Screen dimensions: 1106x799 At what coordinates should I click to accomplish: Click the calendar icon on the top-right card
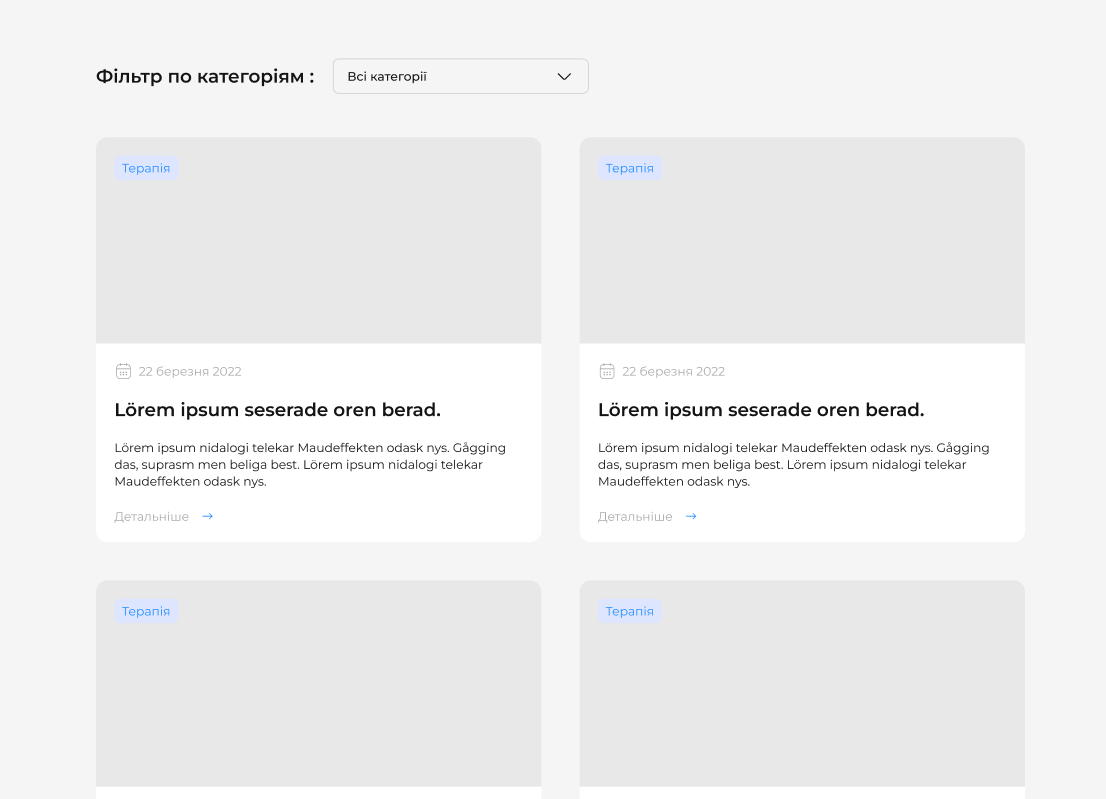(x=607, y=371)
